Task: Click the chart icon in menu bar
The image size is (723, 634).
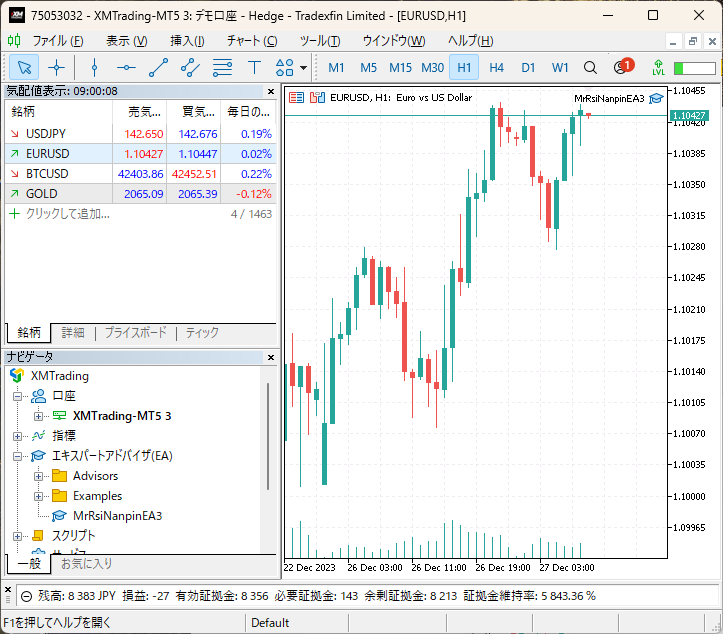Action: 14,41
